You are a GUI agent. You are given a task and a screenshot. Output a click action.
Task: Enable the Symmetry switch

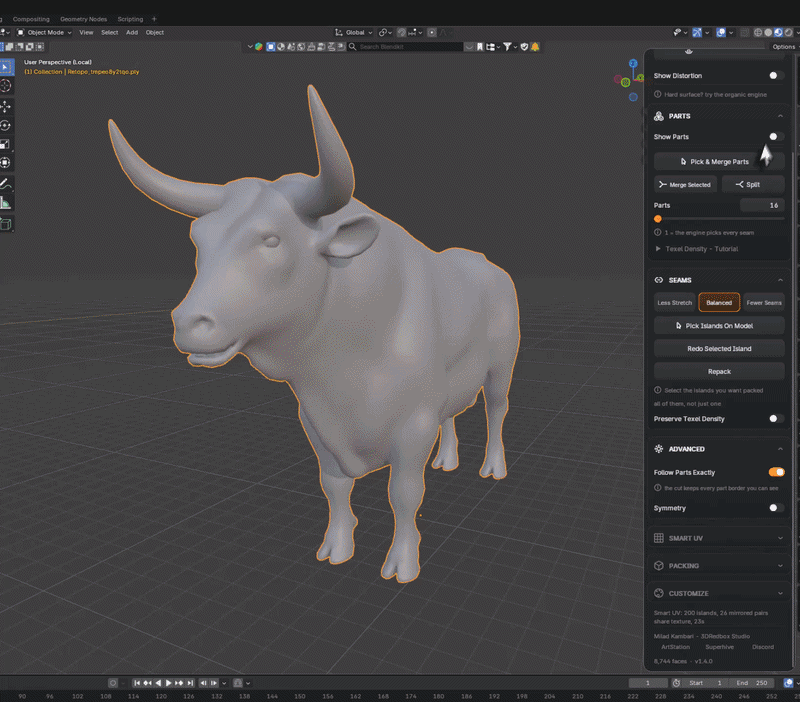click(776, 508)
